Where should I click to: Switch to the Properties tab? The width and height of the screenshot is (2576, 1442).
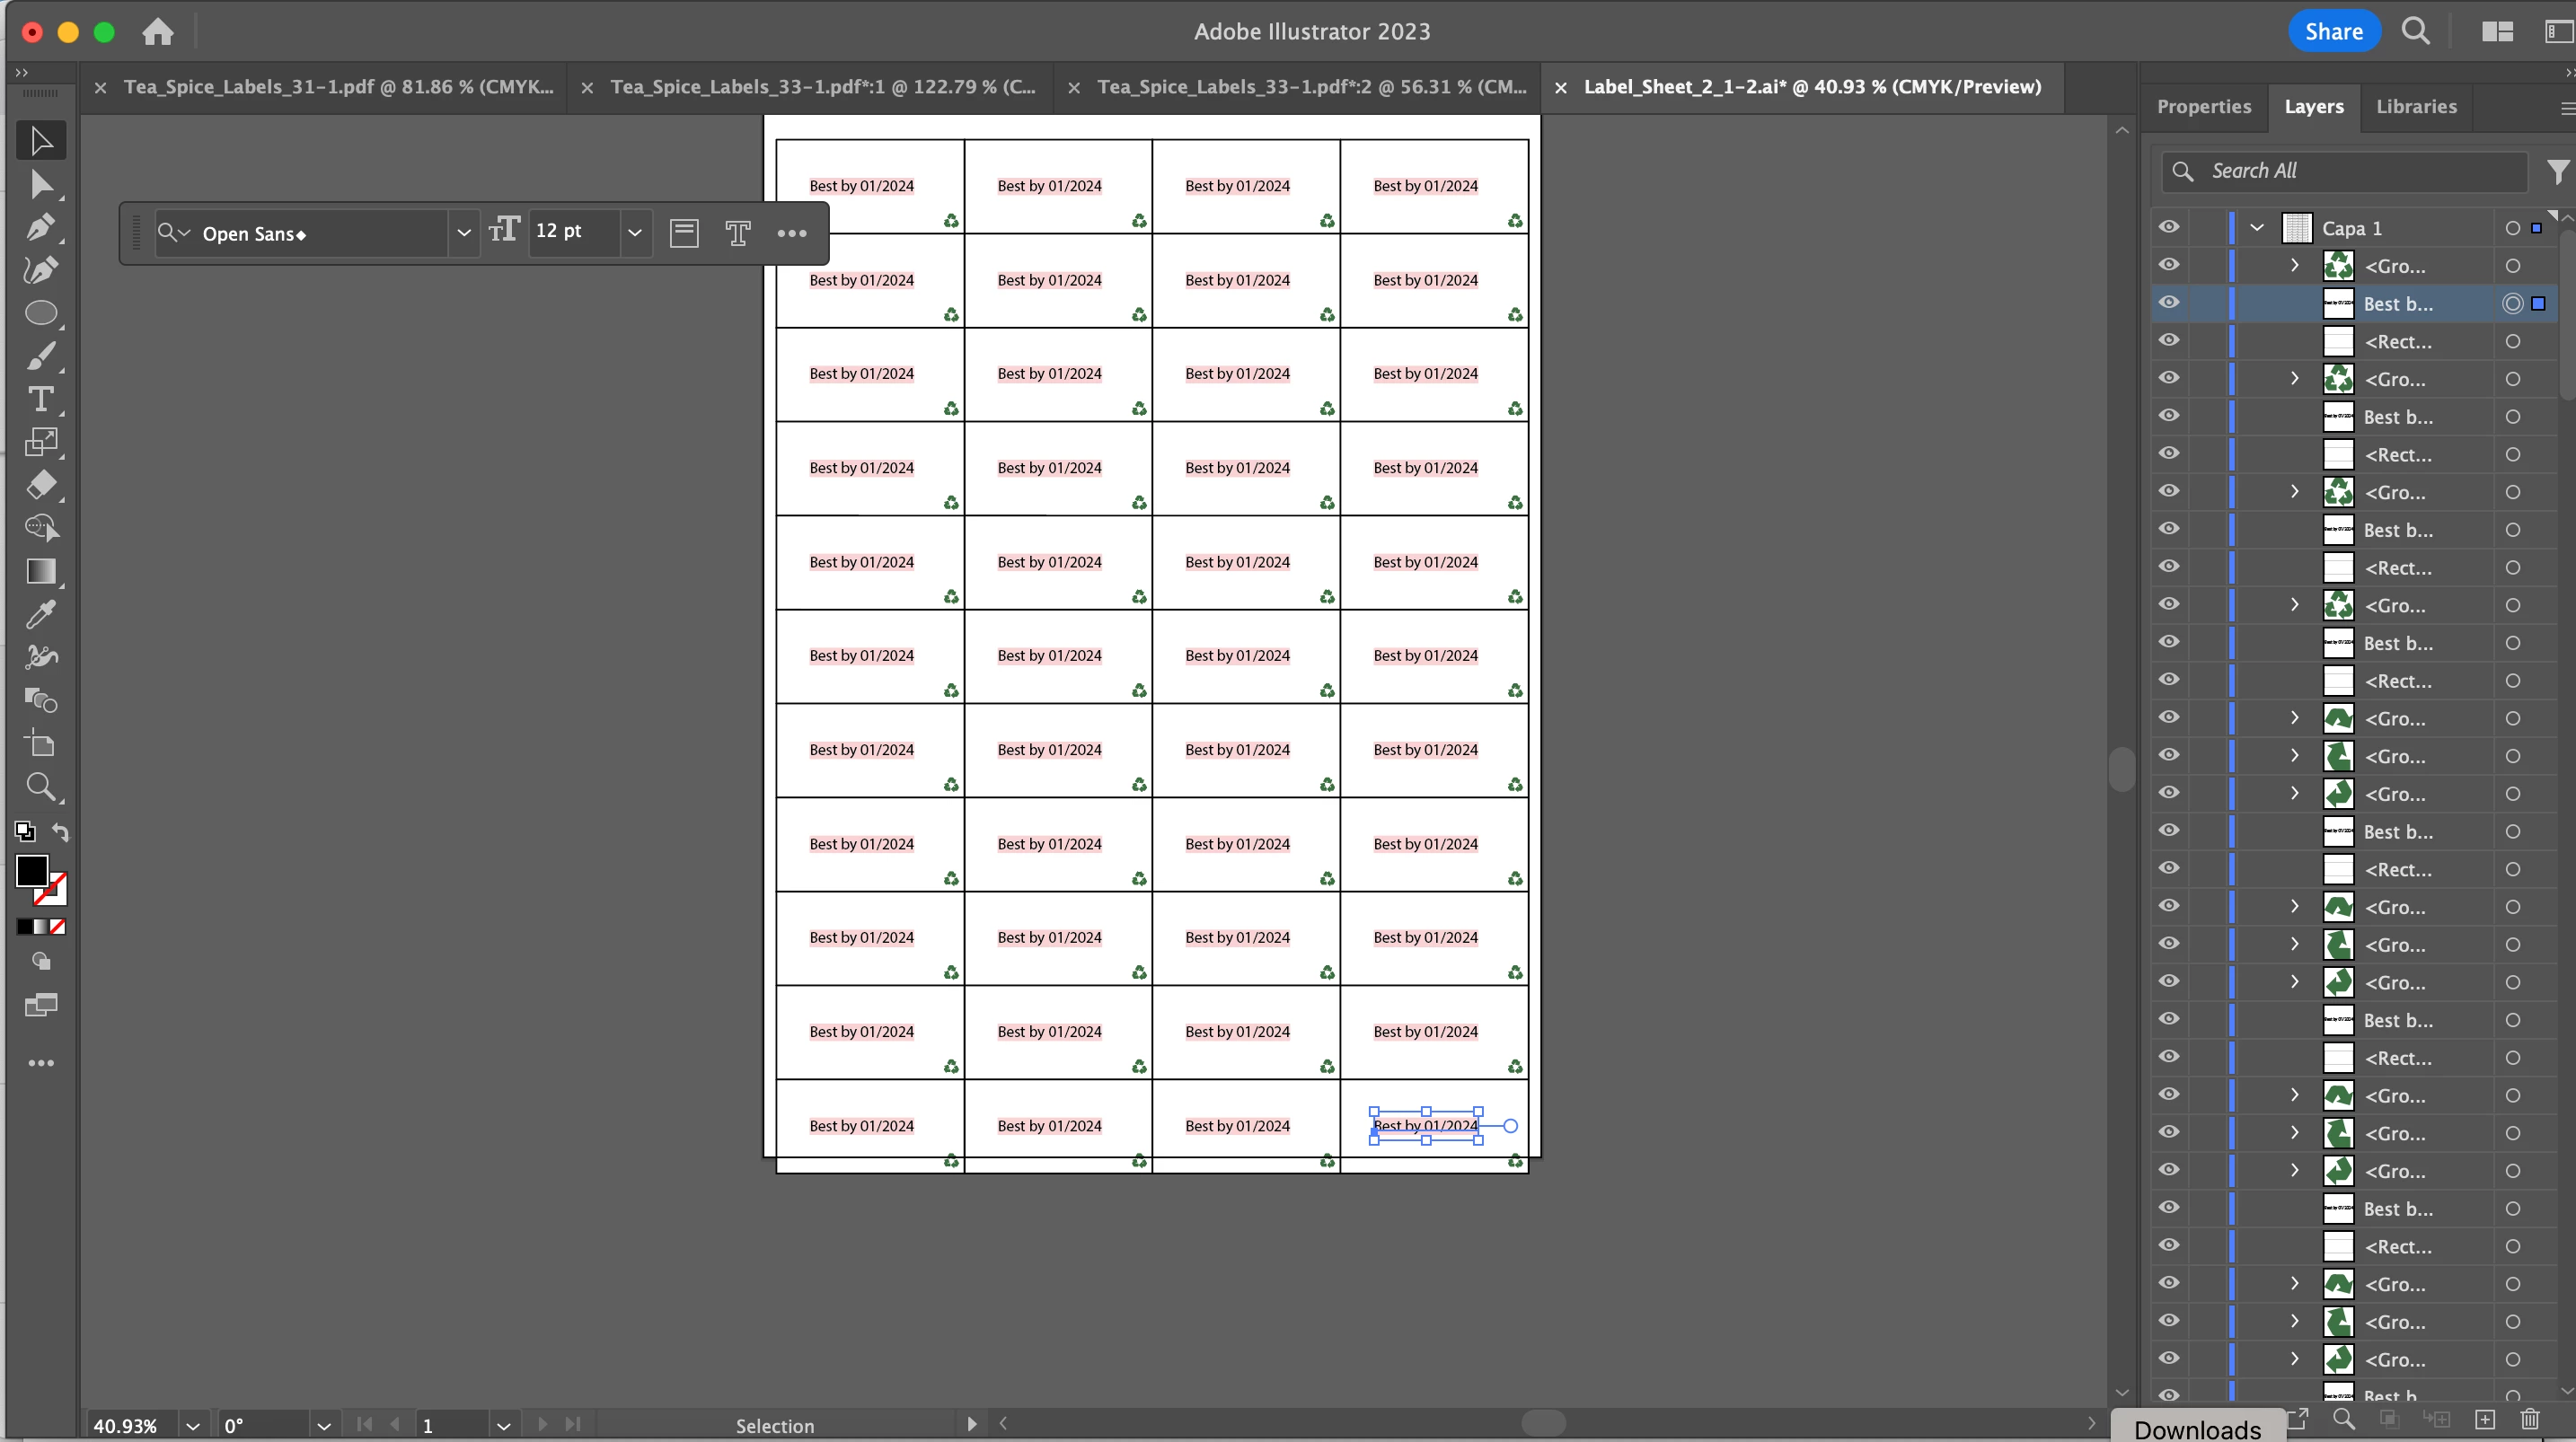(2203, 106)
